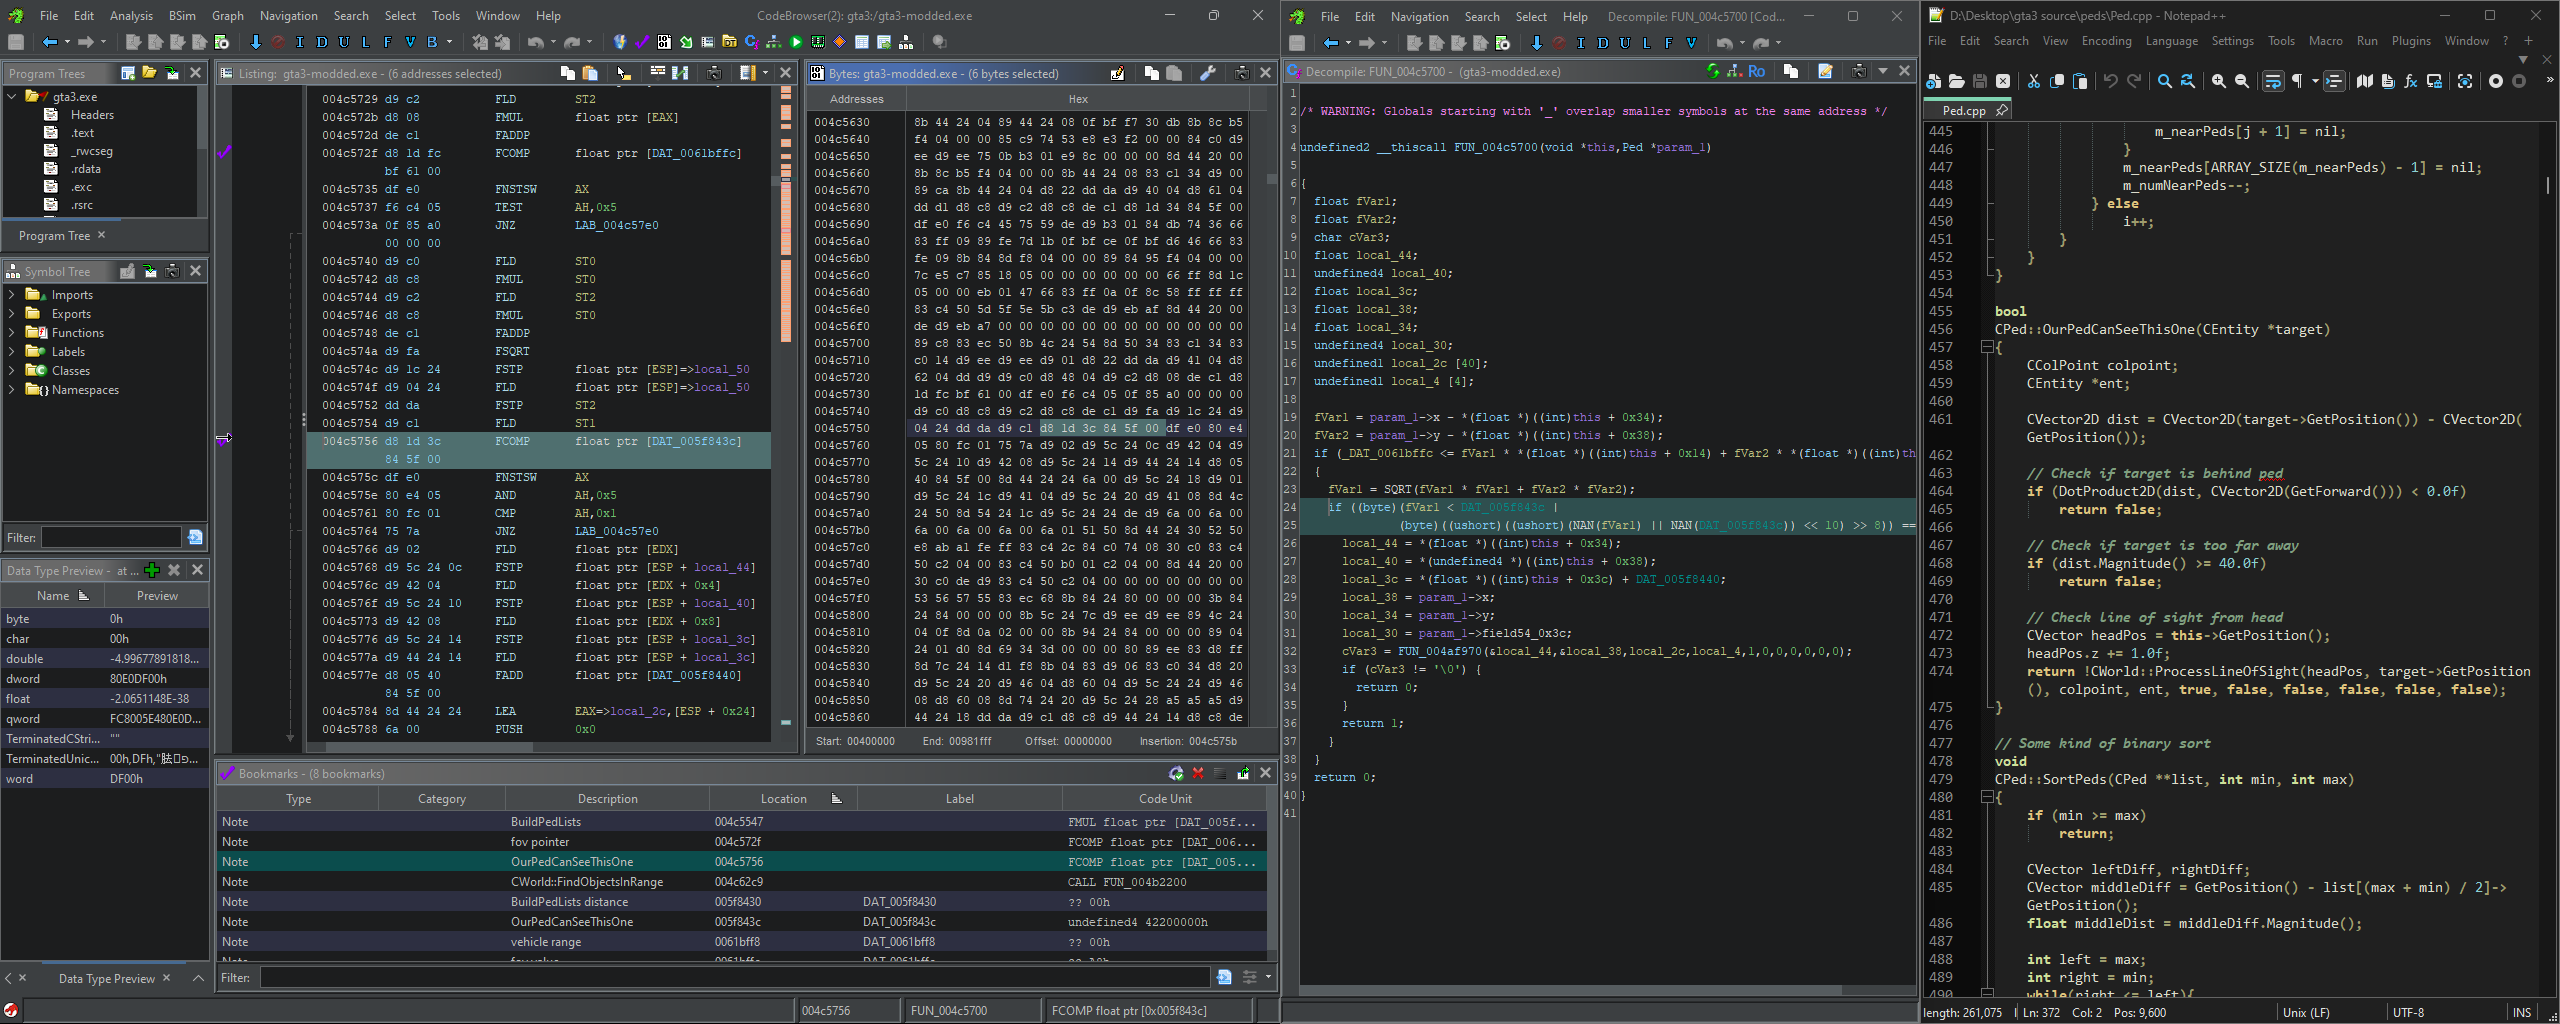This screenshot has height=1024, width=2560.
Task: Collapse fold marker at SortPeds function brace
Action: point(1987,797)
